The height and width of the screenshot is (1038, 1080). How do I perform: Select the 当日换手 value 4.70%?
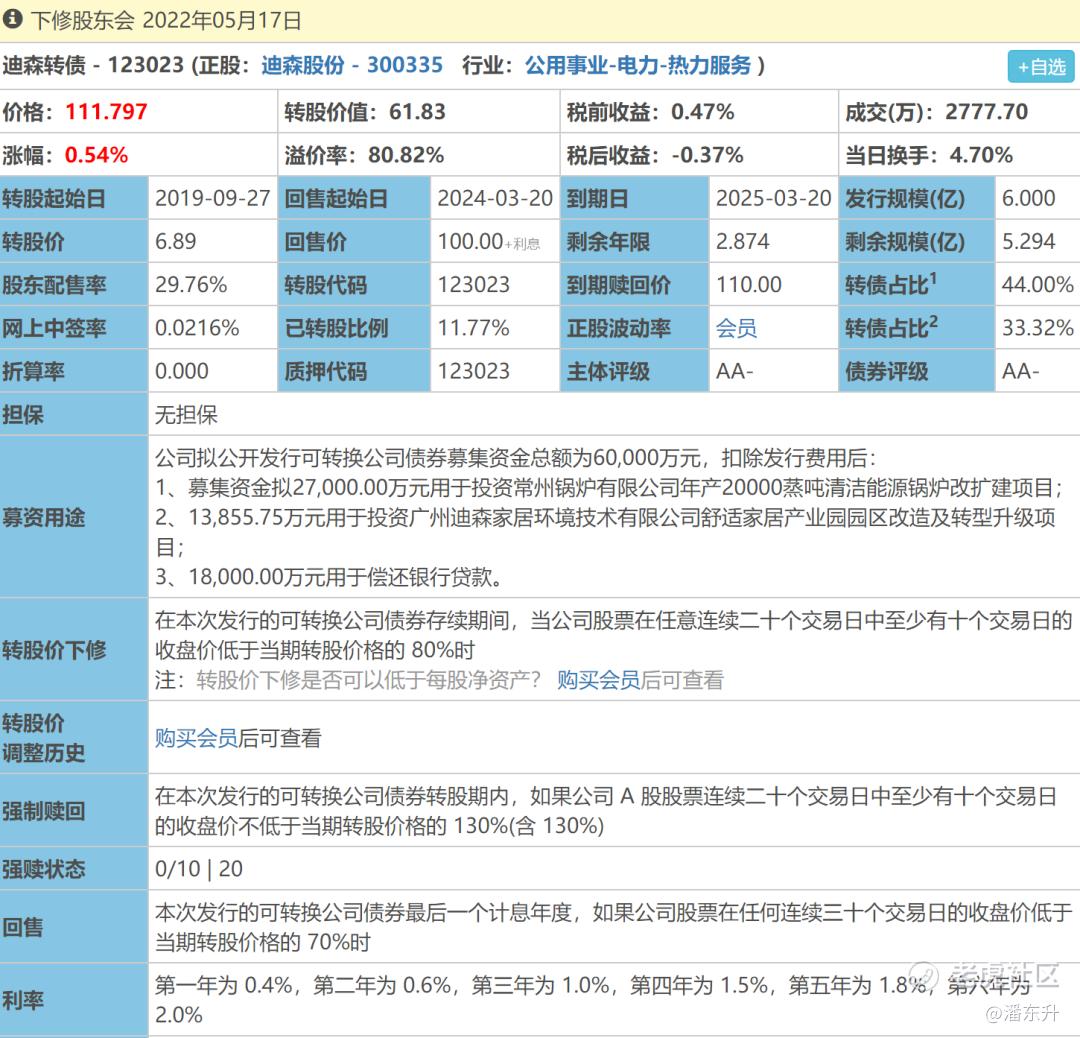click(982, 155)
